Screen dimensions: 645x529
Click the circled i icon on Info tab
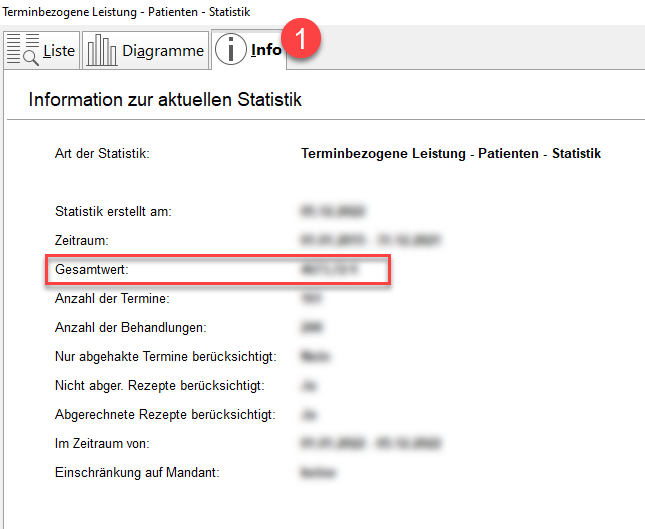[231, 50]
